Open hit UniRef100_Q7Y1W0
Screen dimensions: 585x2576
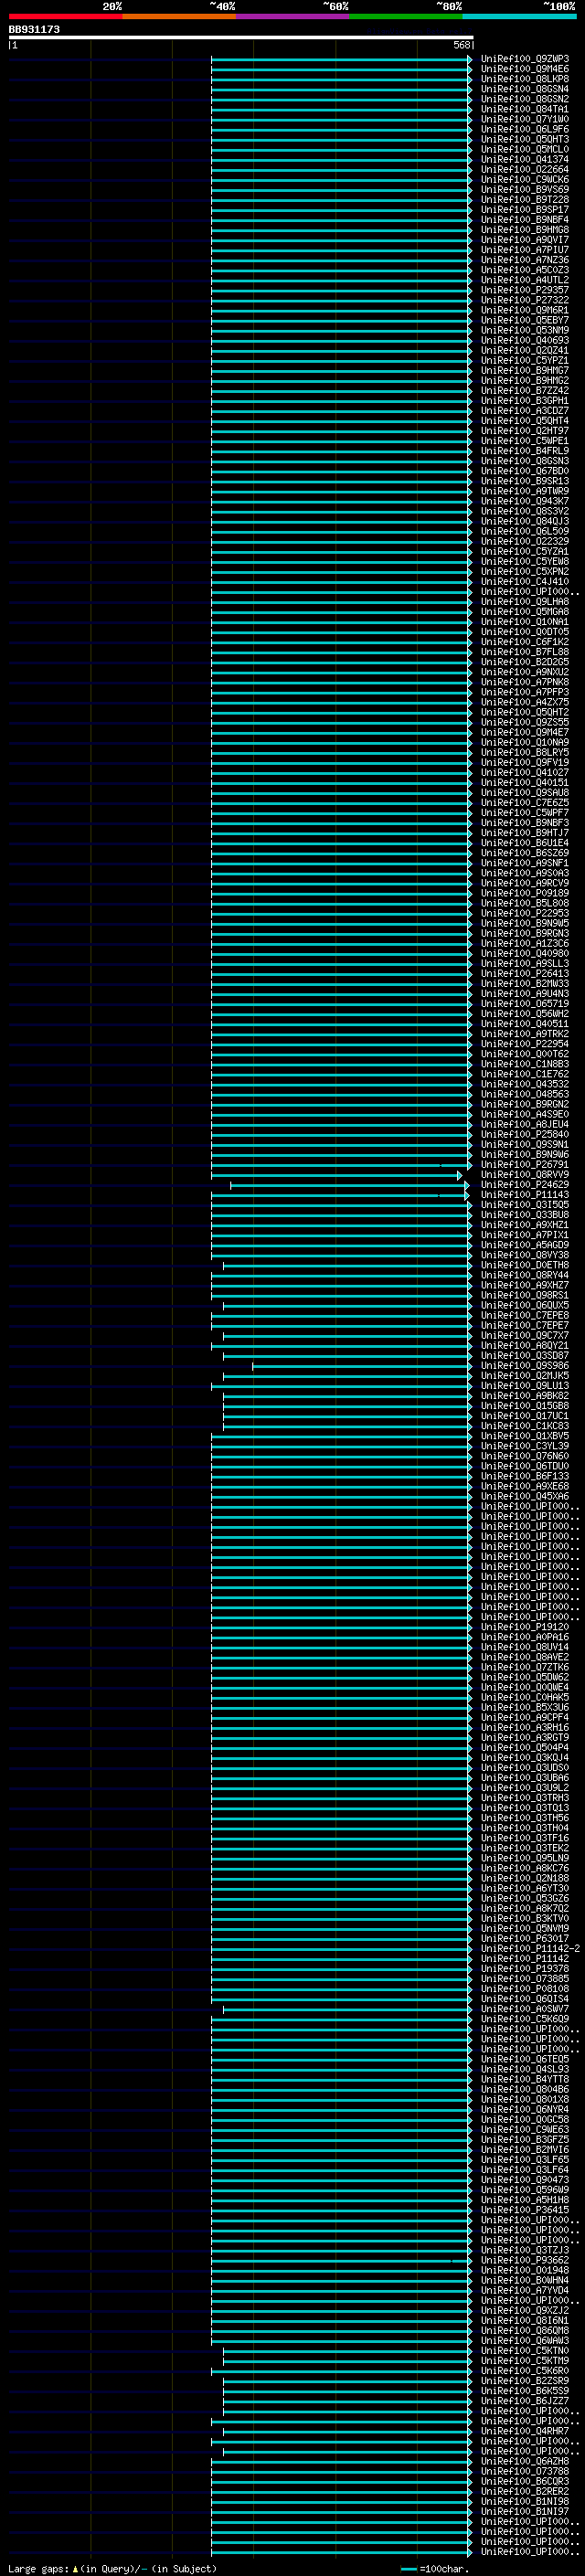tap(525, 119)
